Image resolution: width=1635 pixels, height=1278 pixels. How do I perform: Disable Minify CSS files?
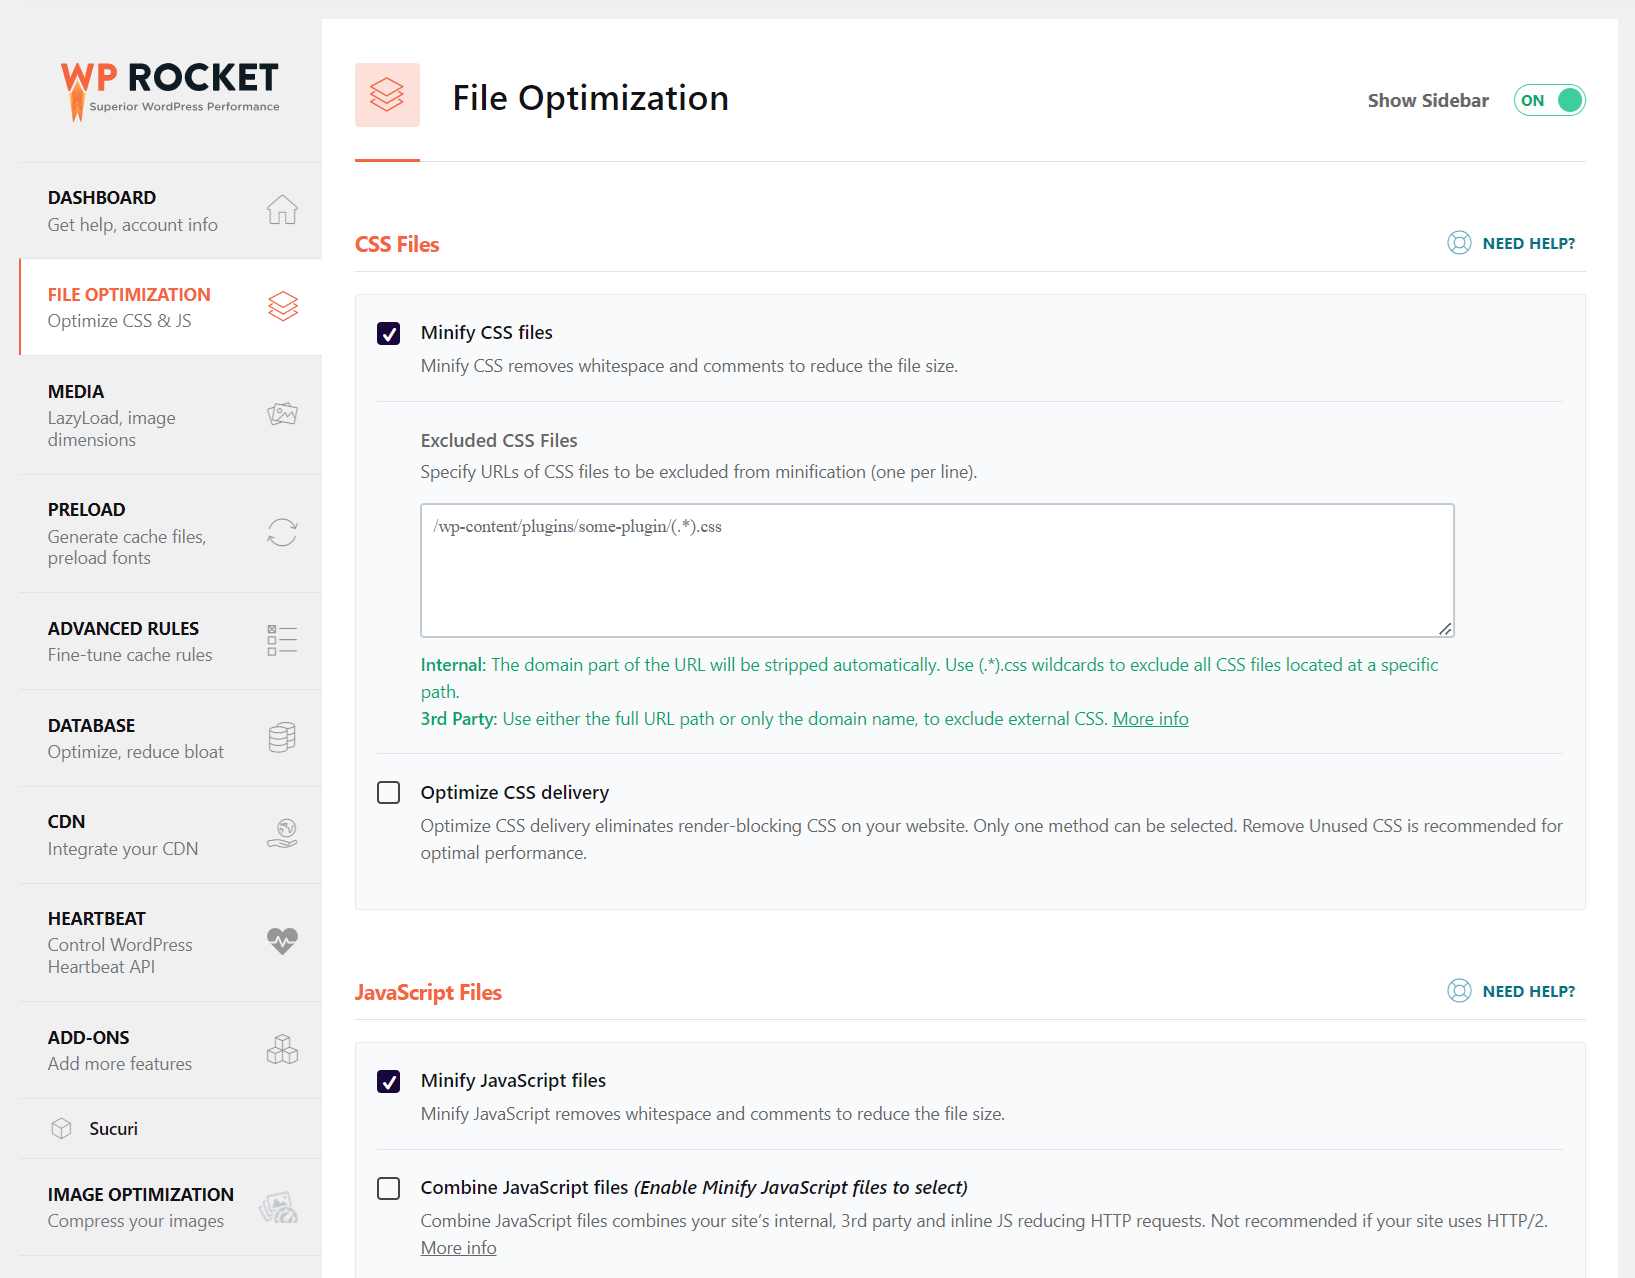pyautogui.click(x=388, y=333)
